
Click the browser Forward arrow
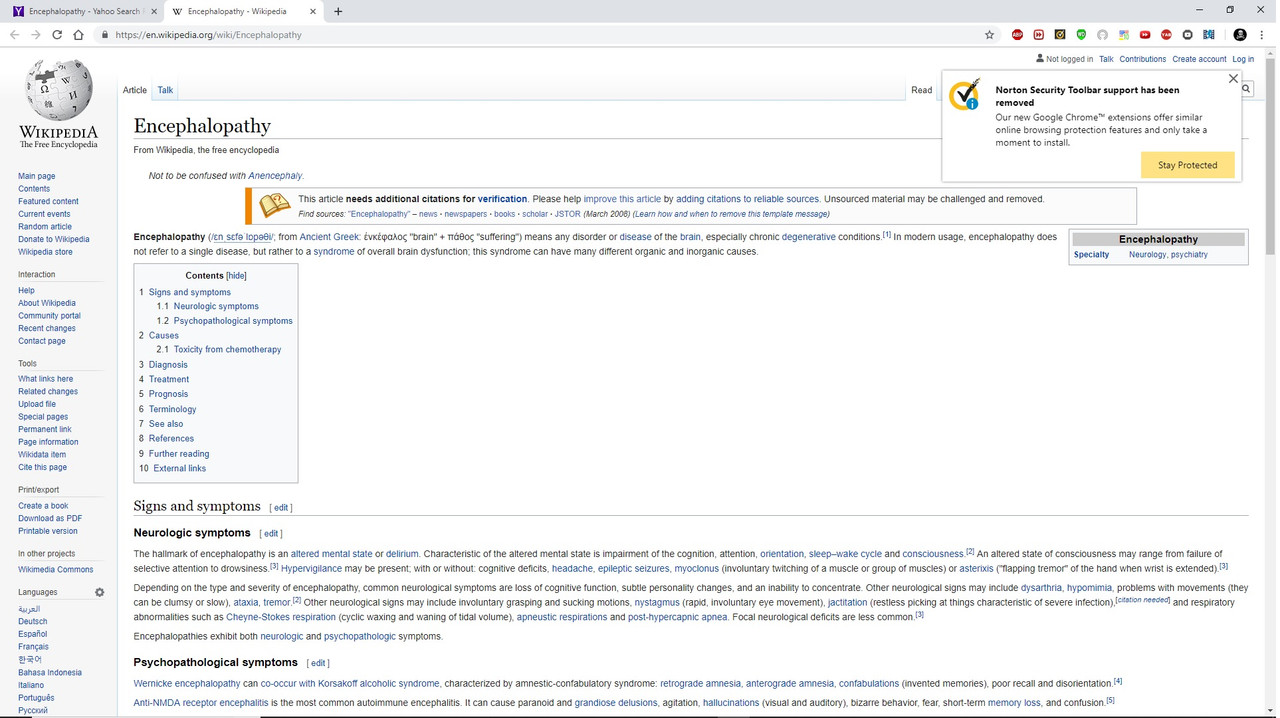click(36, 35)
